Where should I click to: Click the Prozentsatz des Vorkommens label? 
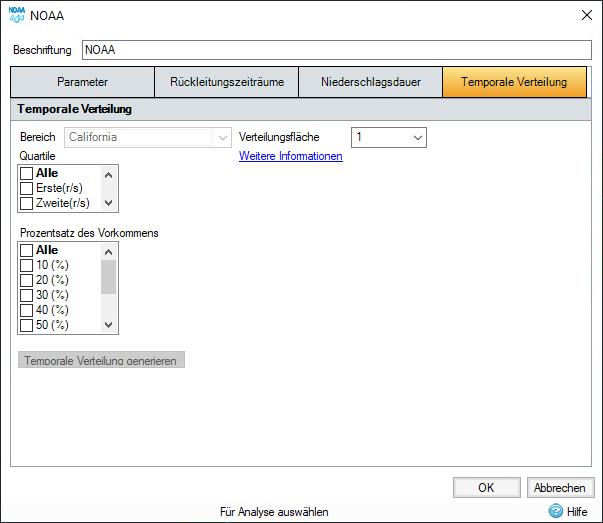coord(89,233)
